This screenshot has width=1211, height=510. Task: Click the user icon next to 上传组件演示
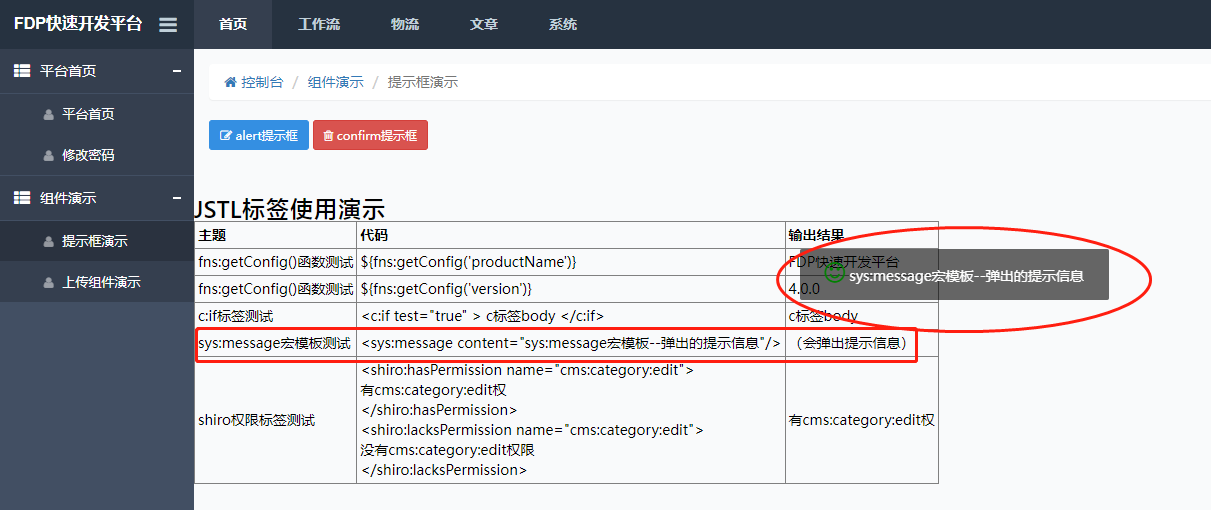(48, 283)
